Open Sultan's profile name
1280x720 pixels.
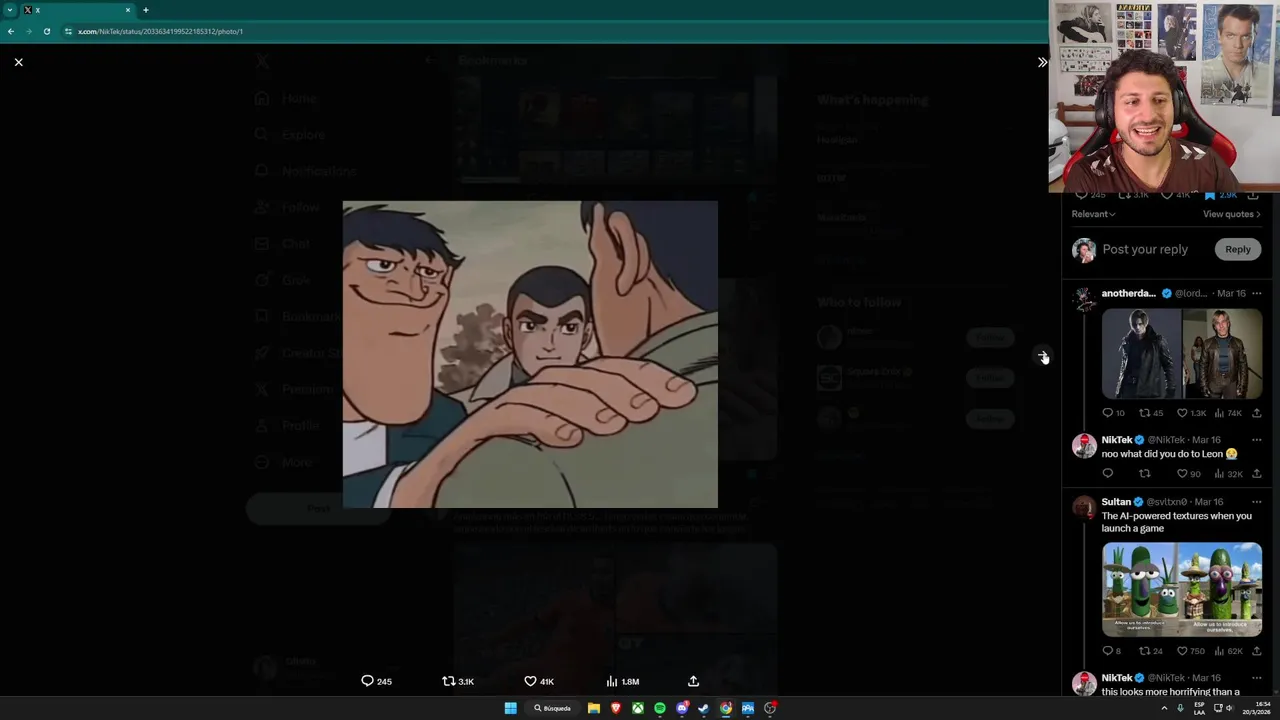click(1116, 502)
